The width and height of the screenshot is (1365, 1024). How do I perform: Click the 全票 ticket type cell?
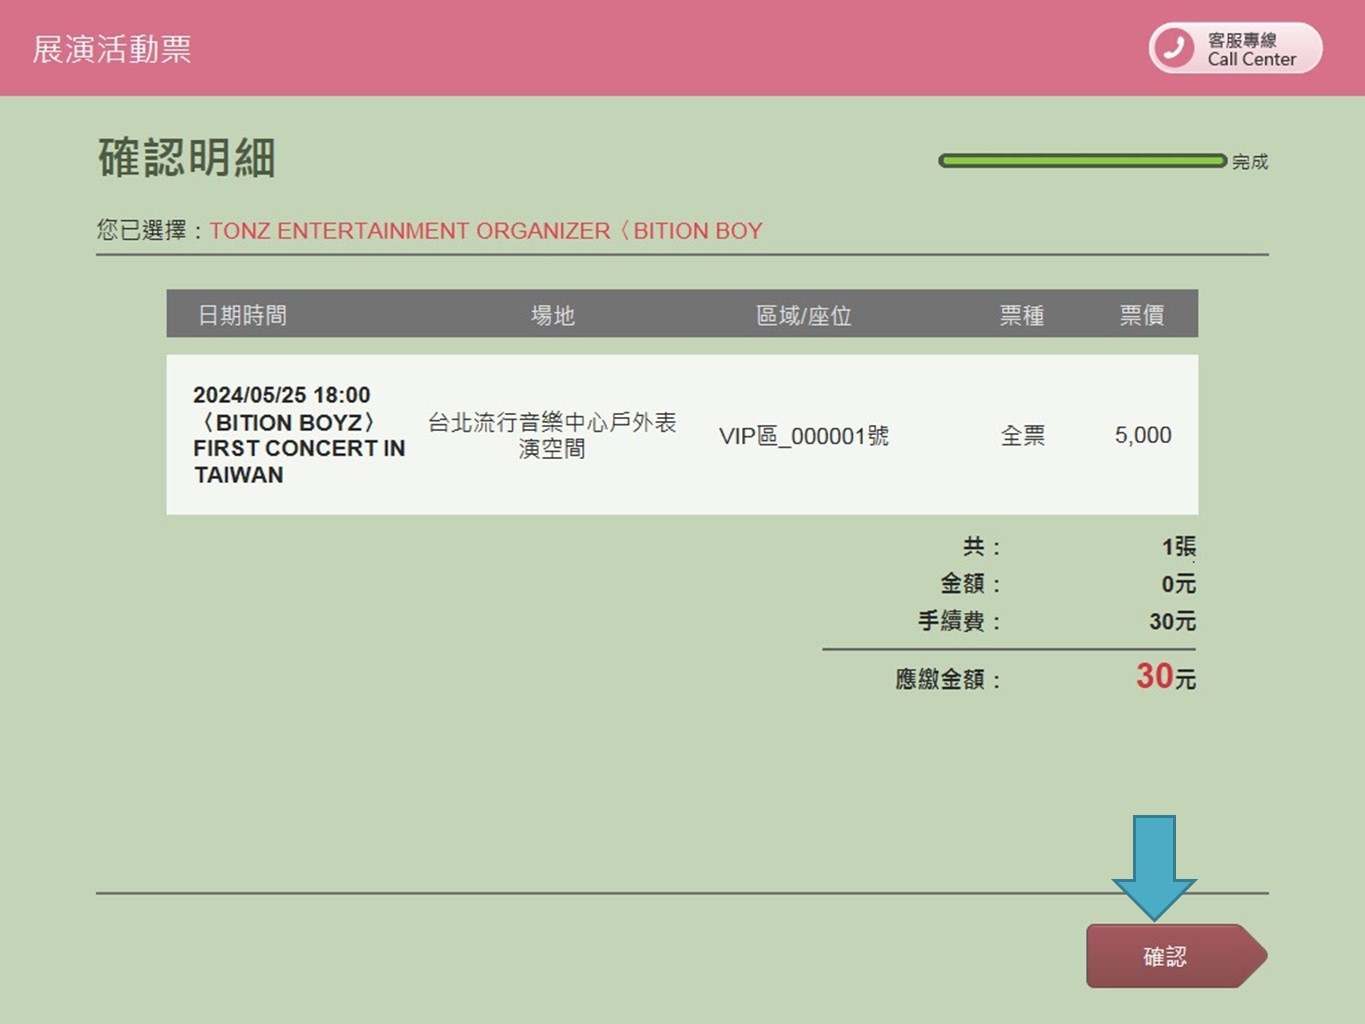point(1022,435)
